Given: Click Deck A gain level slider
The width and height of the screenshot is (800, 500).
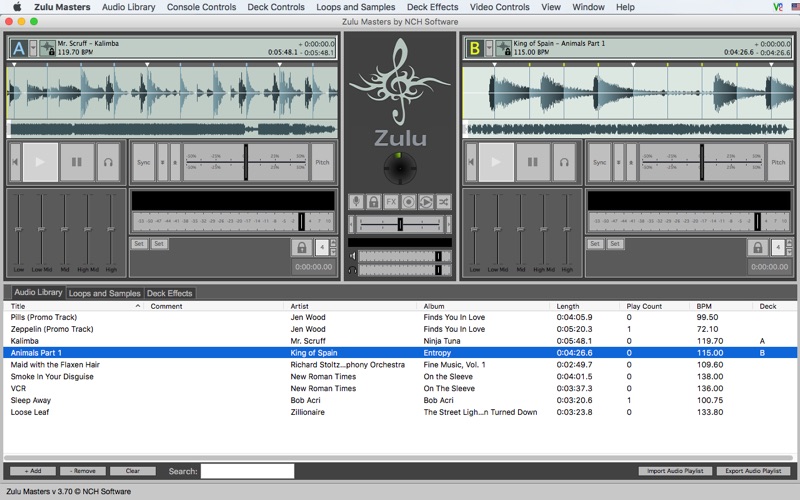Looking at the screenshot, I should point(302,221).
